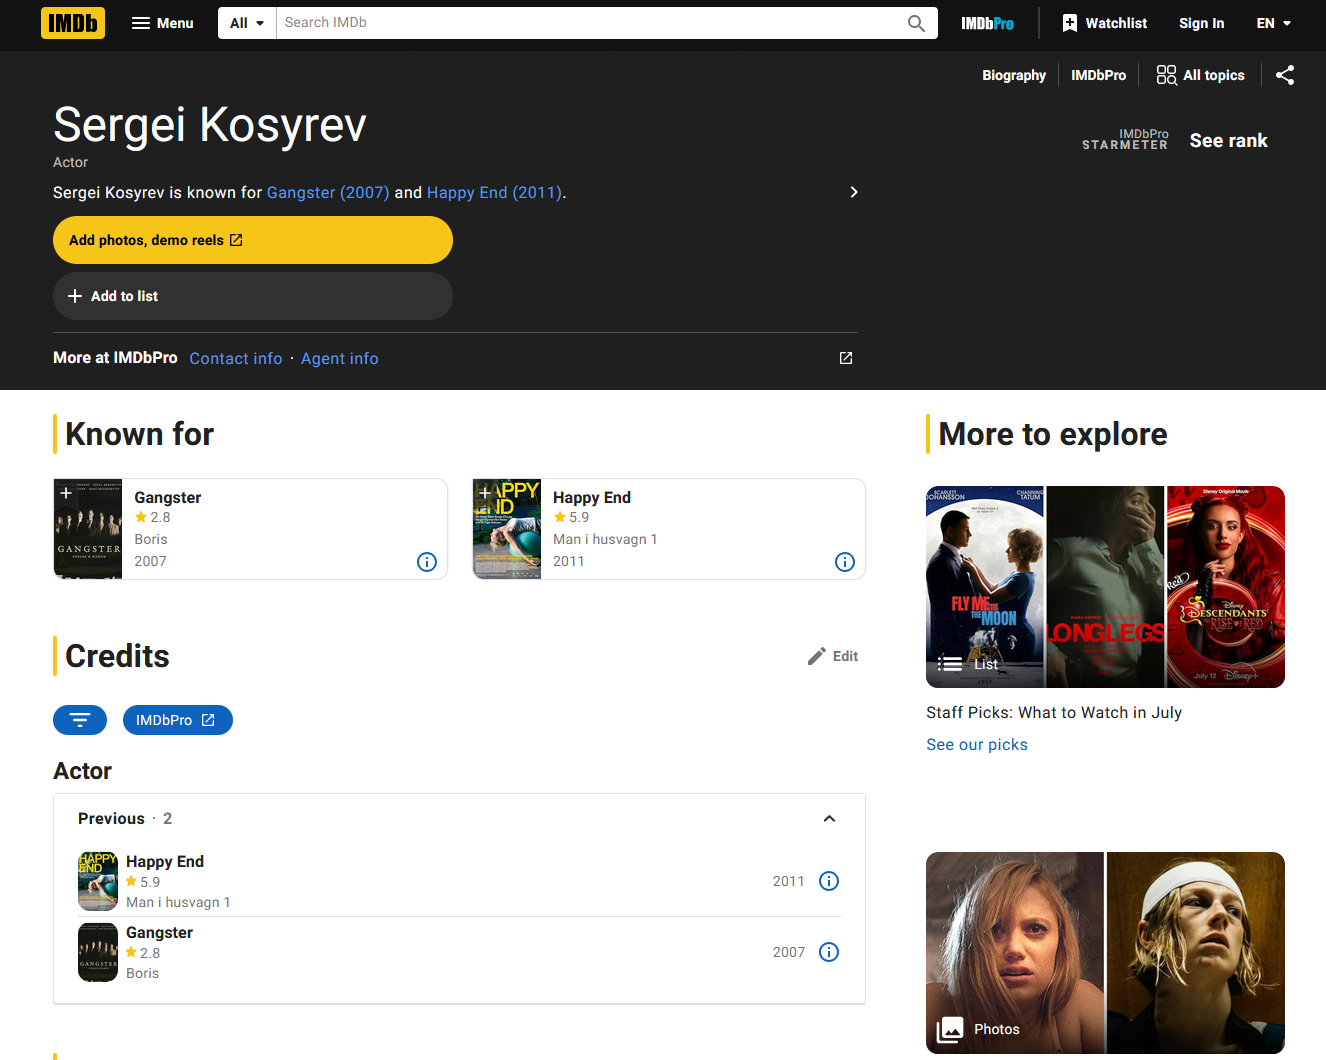Open Contact info on IMDbPro
The width and height of the screenshot is (1326, 1060).
pos(236,358)
